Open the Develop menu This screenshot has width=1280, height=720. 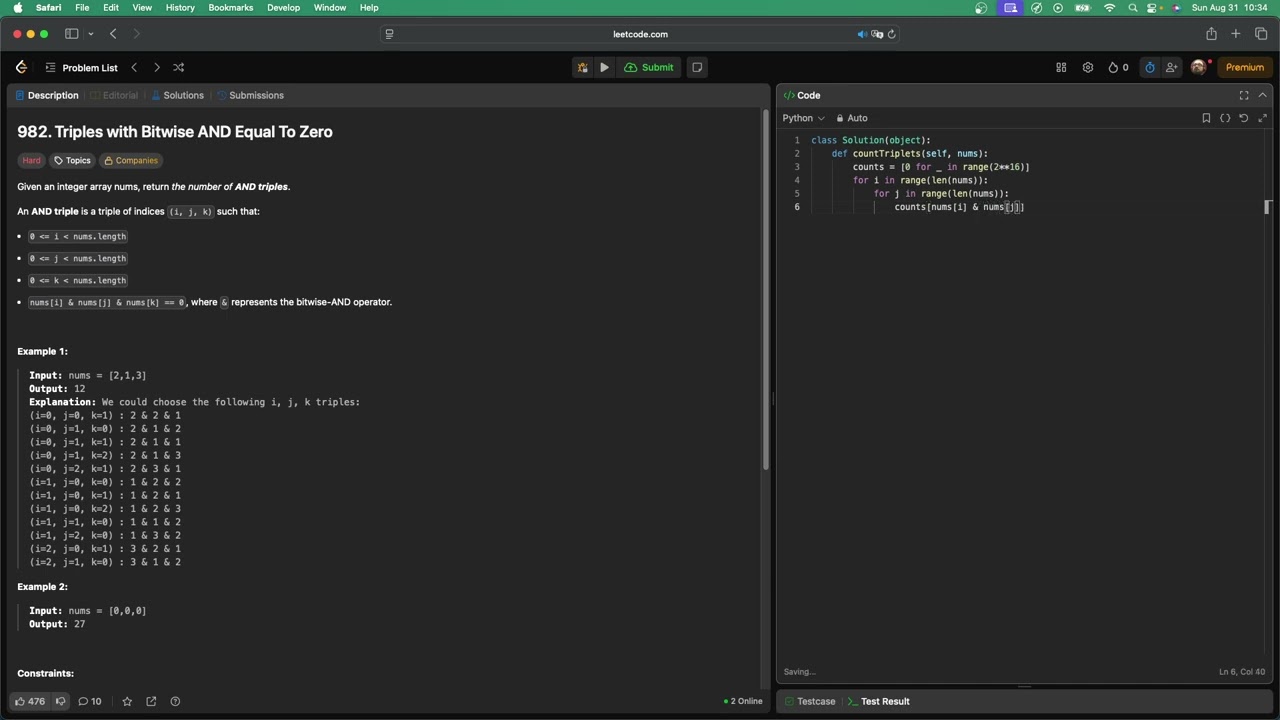[283, 8]
